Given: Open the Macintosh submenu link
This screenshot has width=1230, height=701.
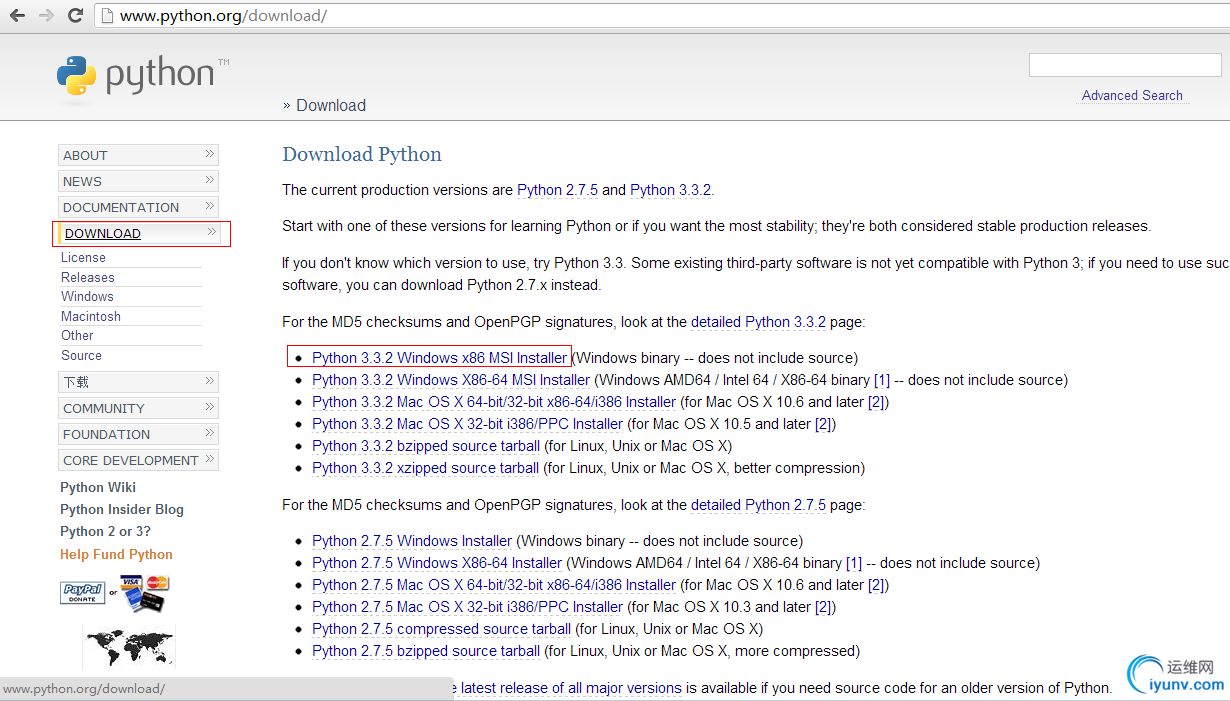Looking at the screenshot, I should pos(91,316).
